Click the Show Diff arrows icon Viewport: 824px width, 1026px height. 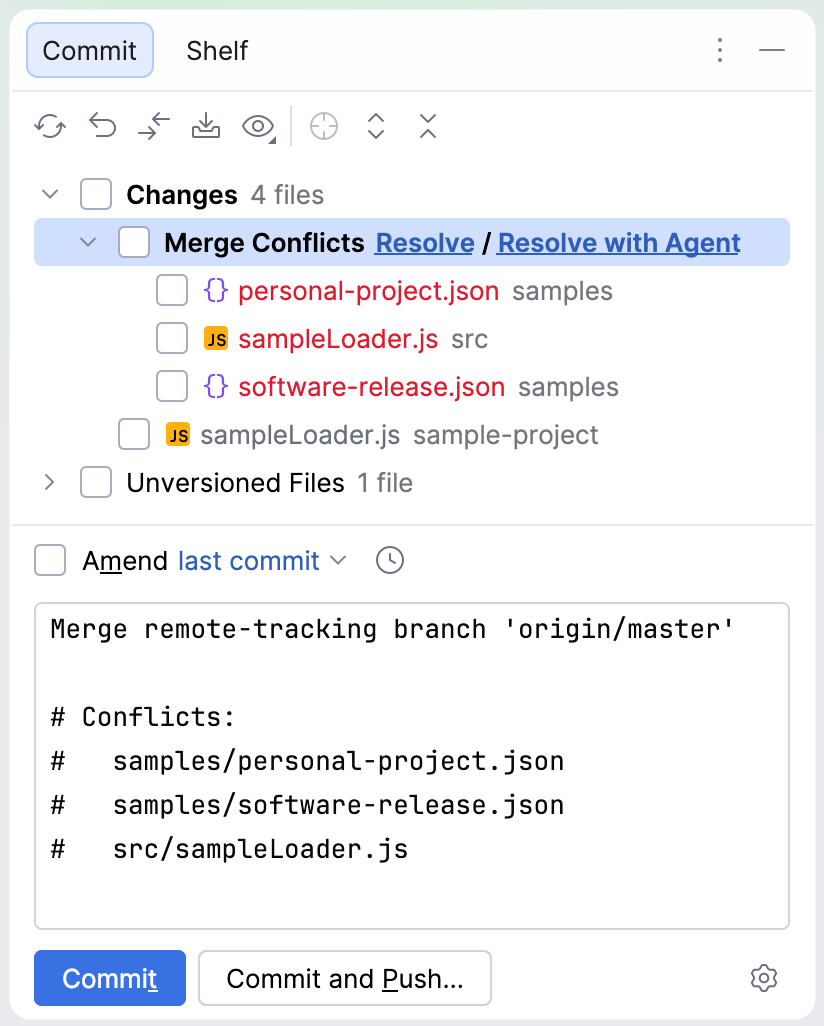[154, 126]
